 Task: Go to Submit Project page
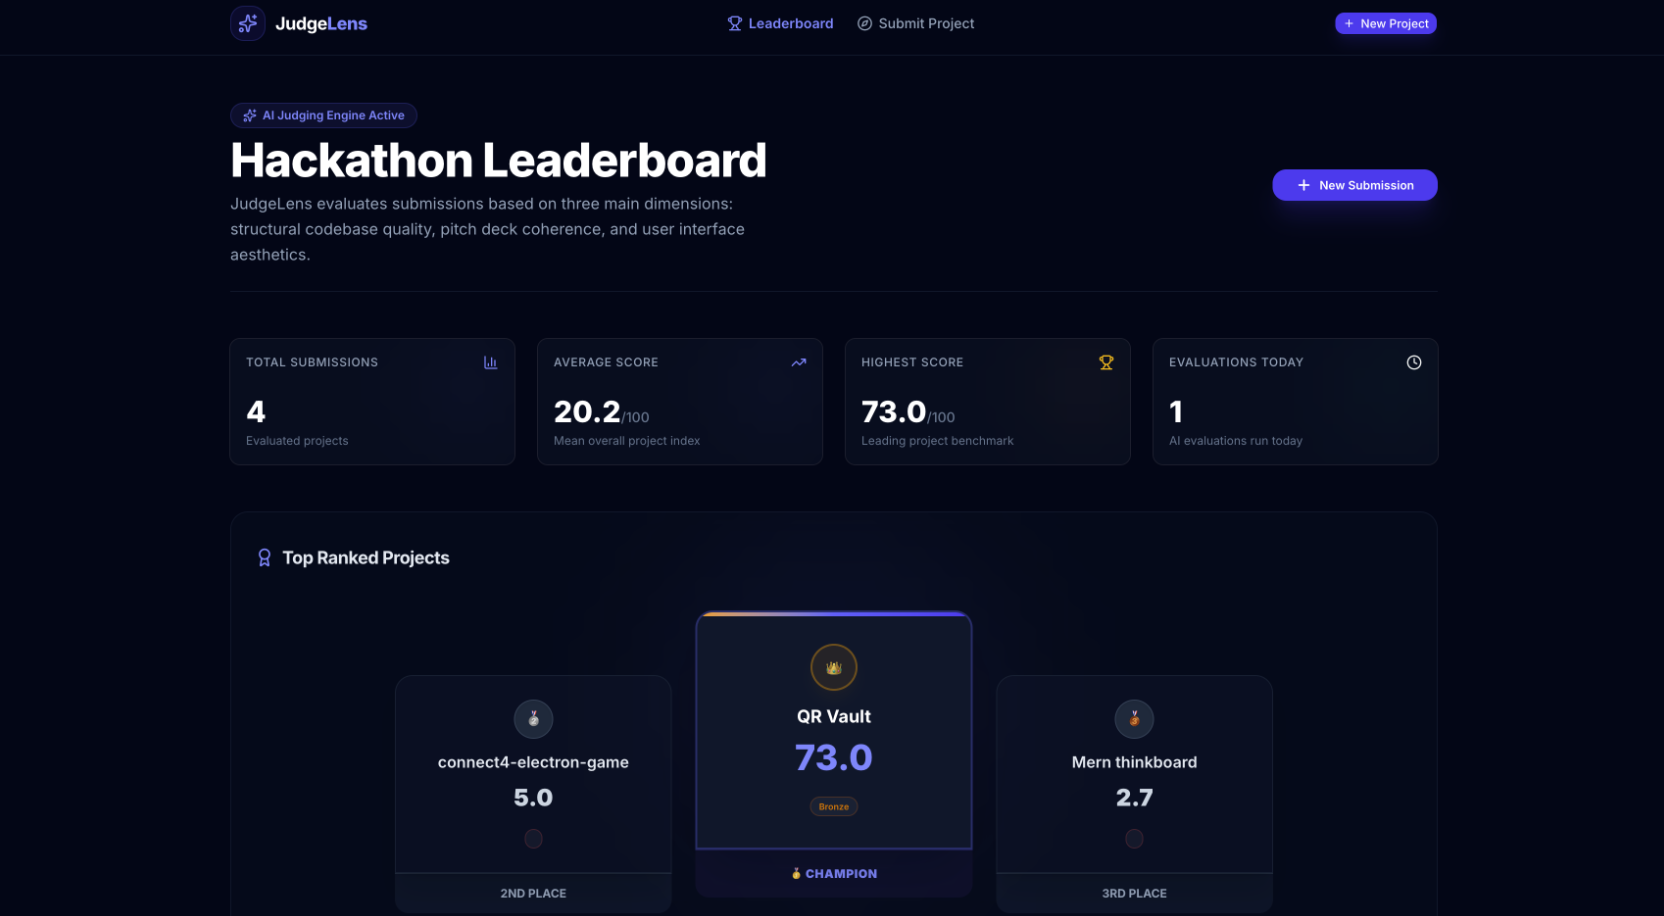(x=915, y=23)
